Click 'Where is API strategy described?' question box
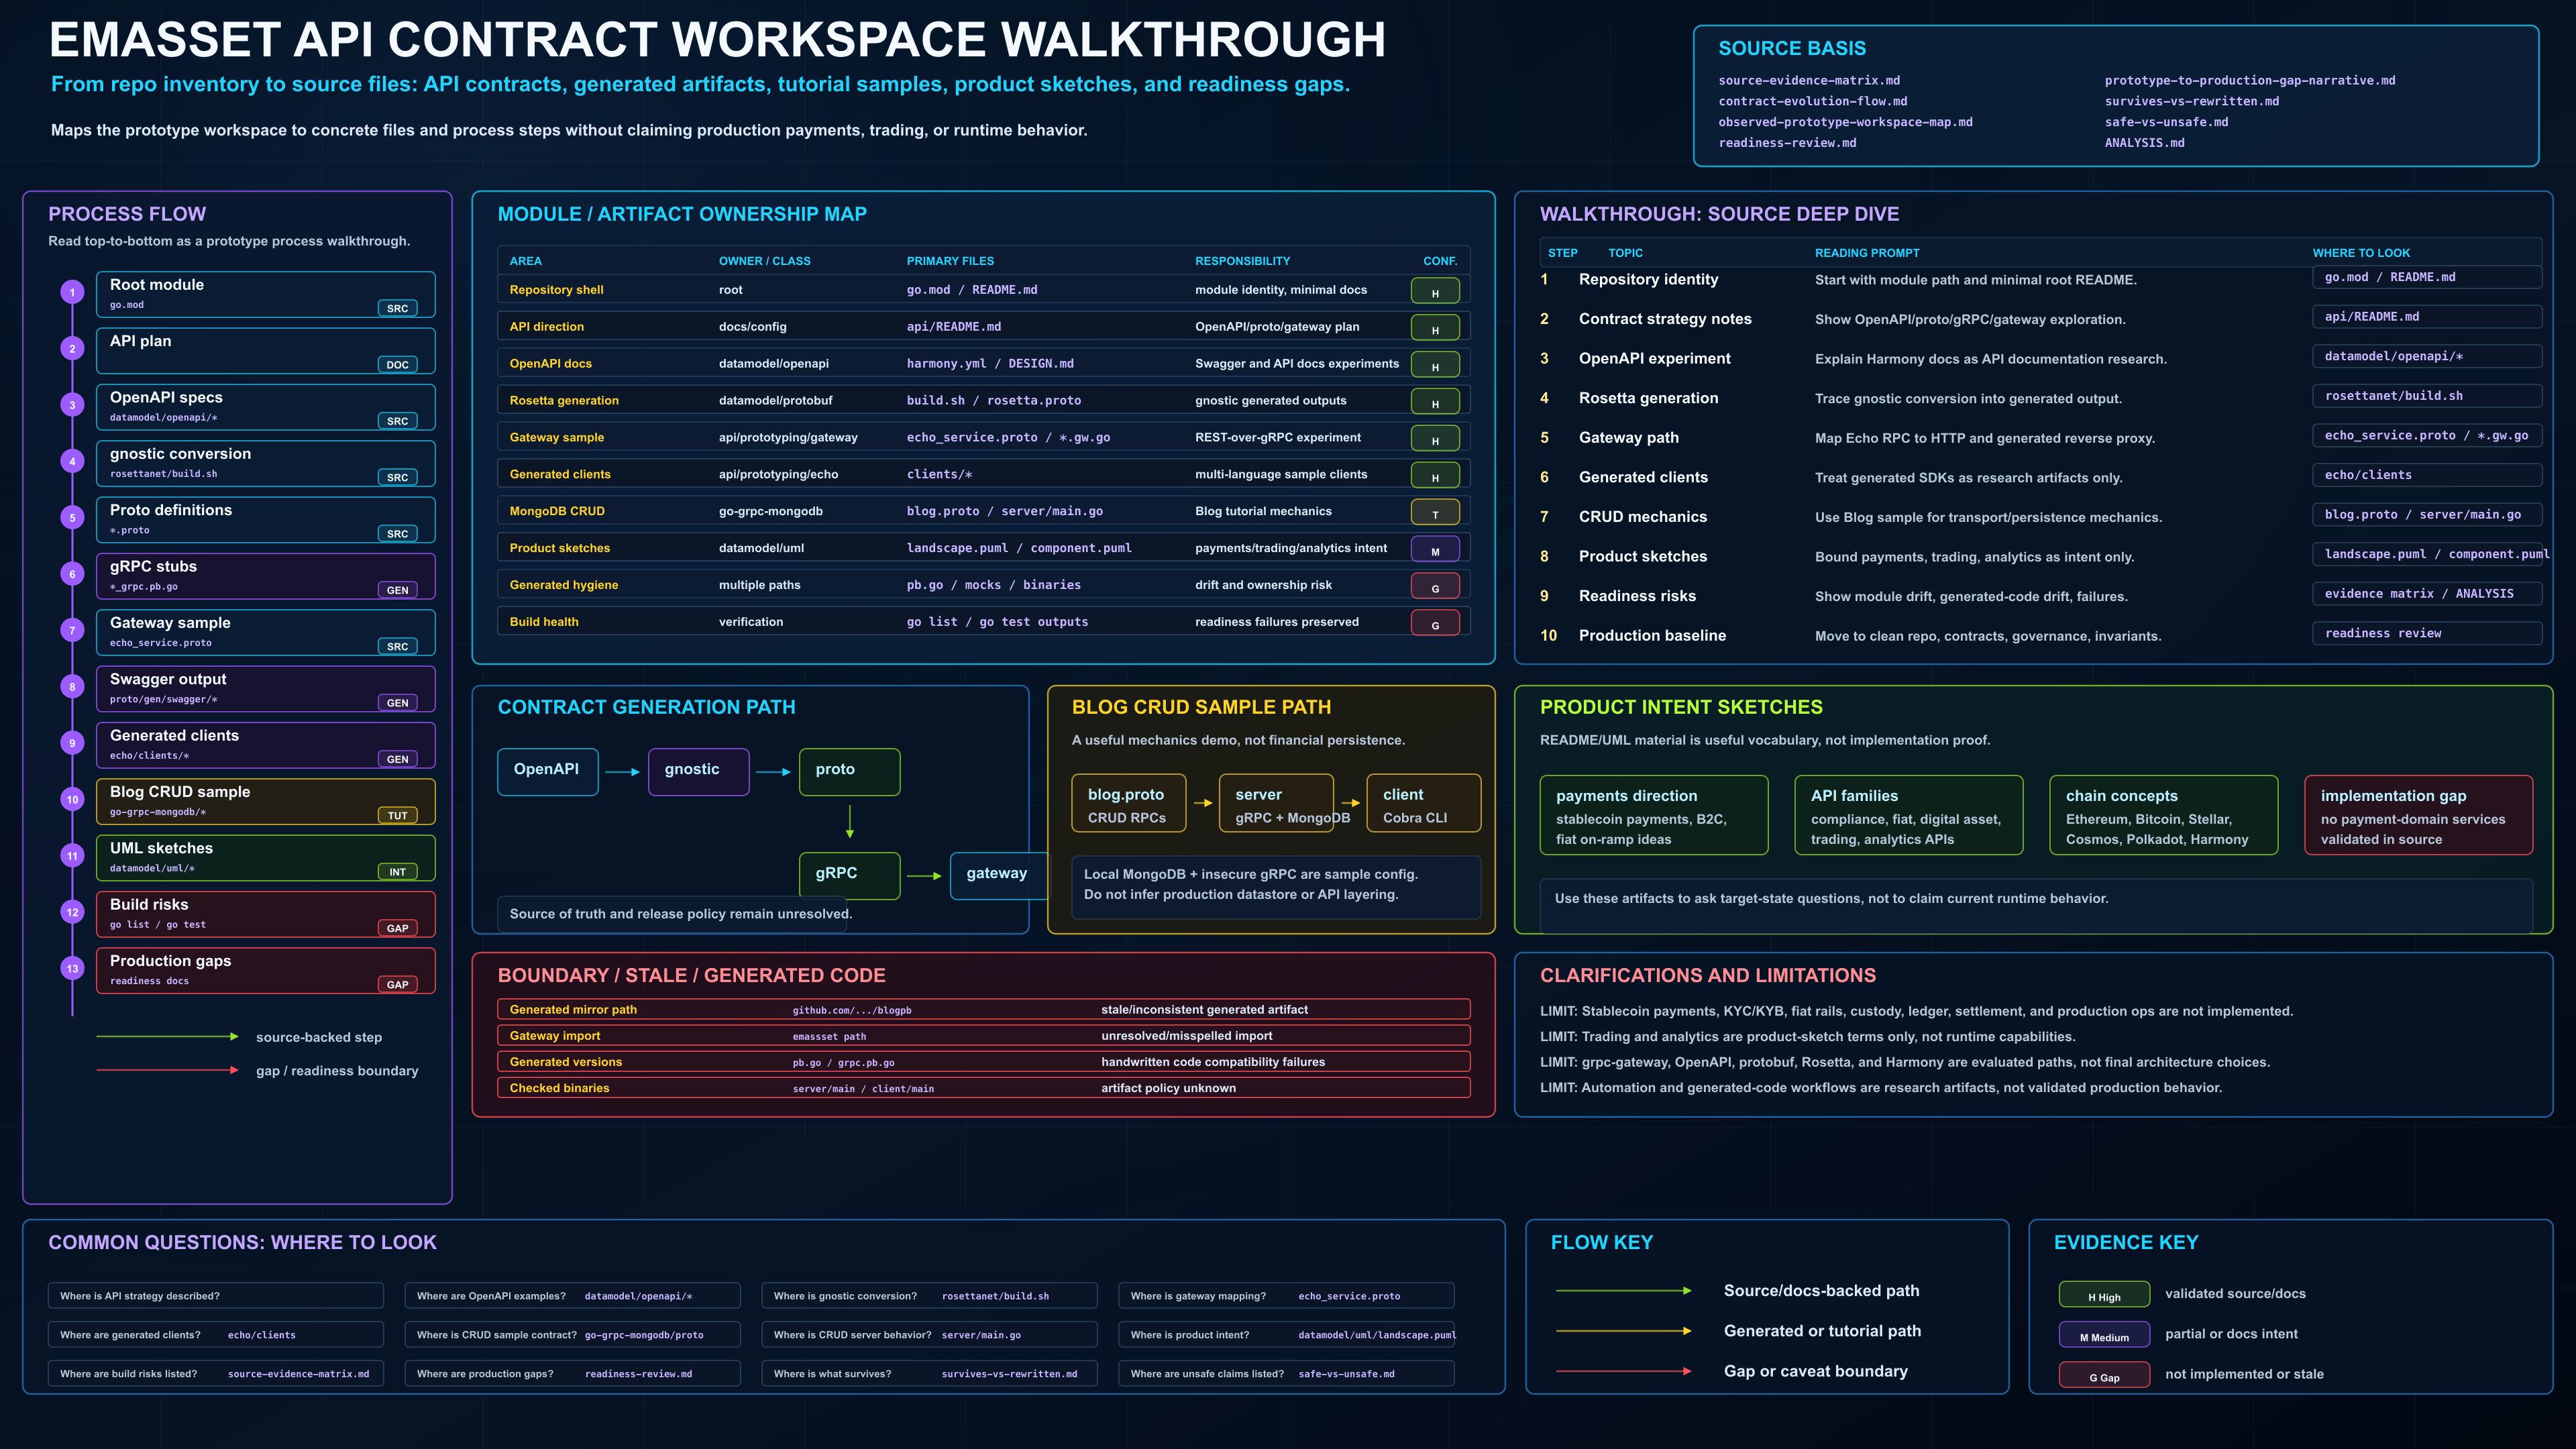The height and width of the screenshot is (1449, 2576). pos(216,1296)
